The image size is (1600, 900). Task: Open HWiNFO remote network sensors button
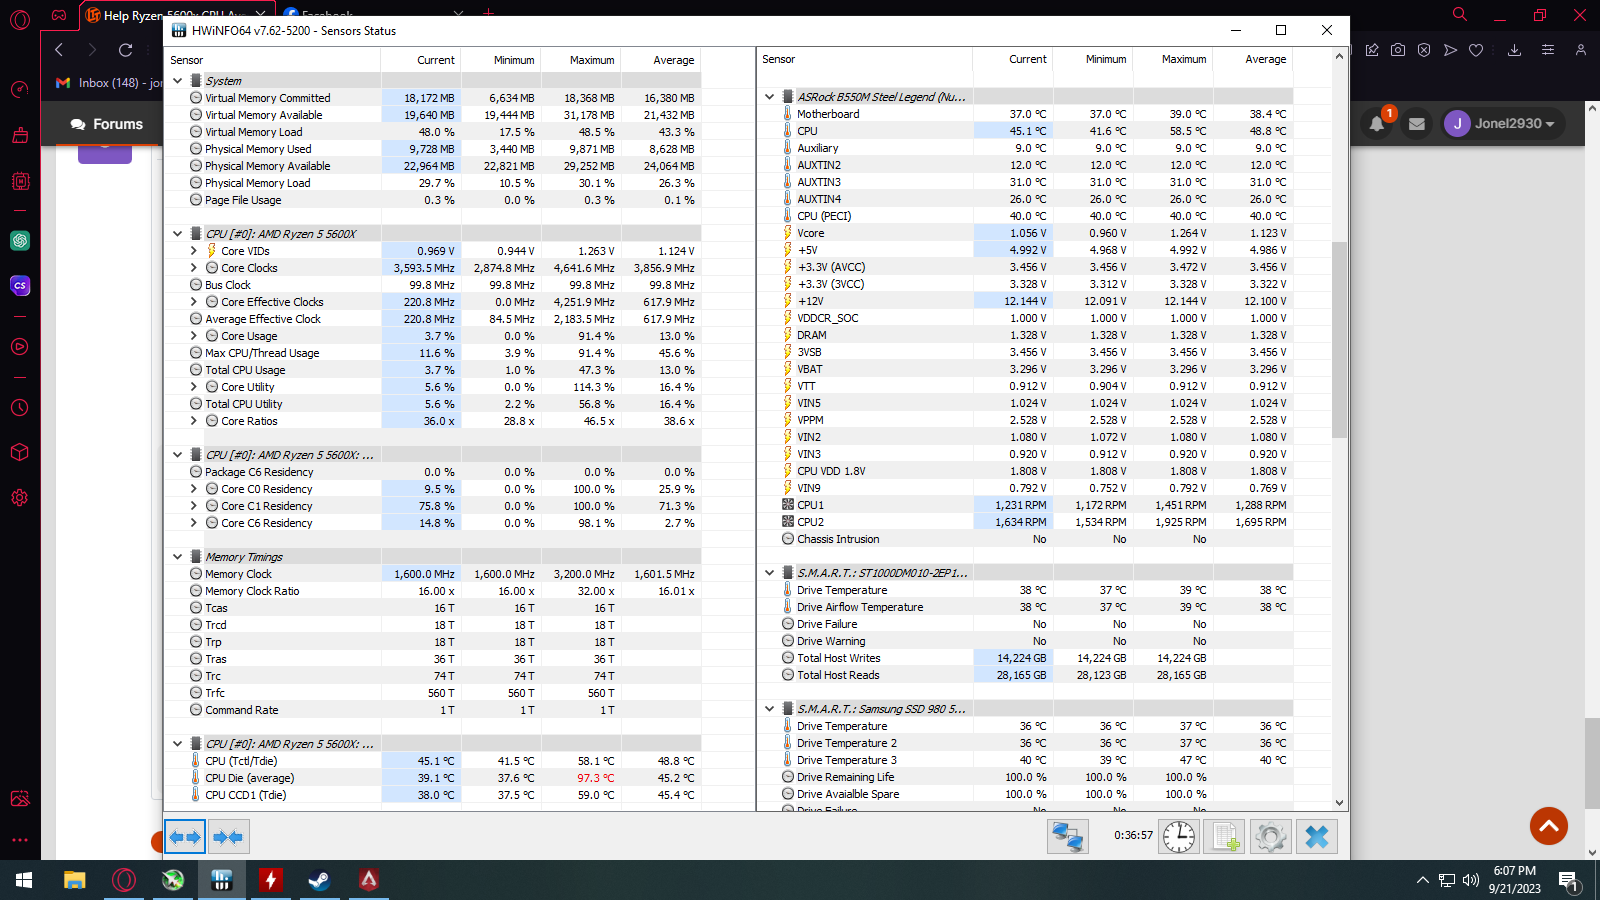(x=1067, y=837)
